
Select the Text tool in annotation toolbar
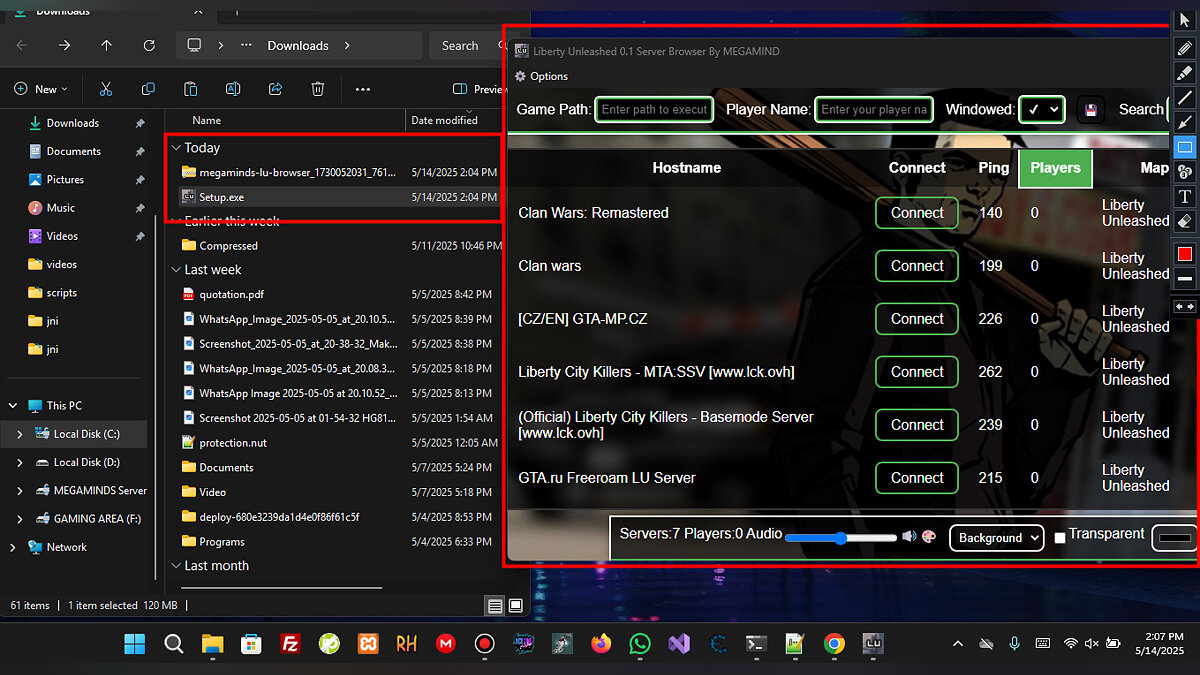tap(1185, 196)
